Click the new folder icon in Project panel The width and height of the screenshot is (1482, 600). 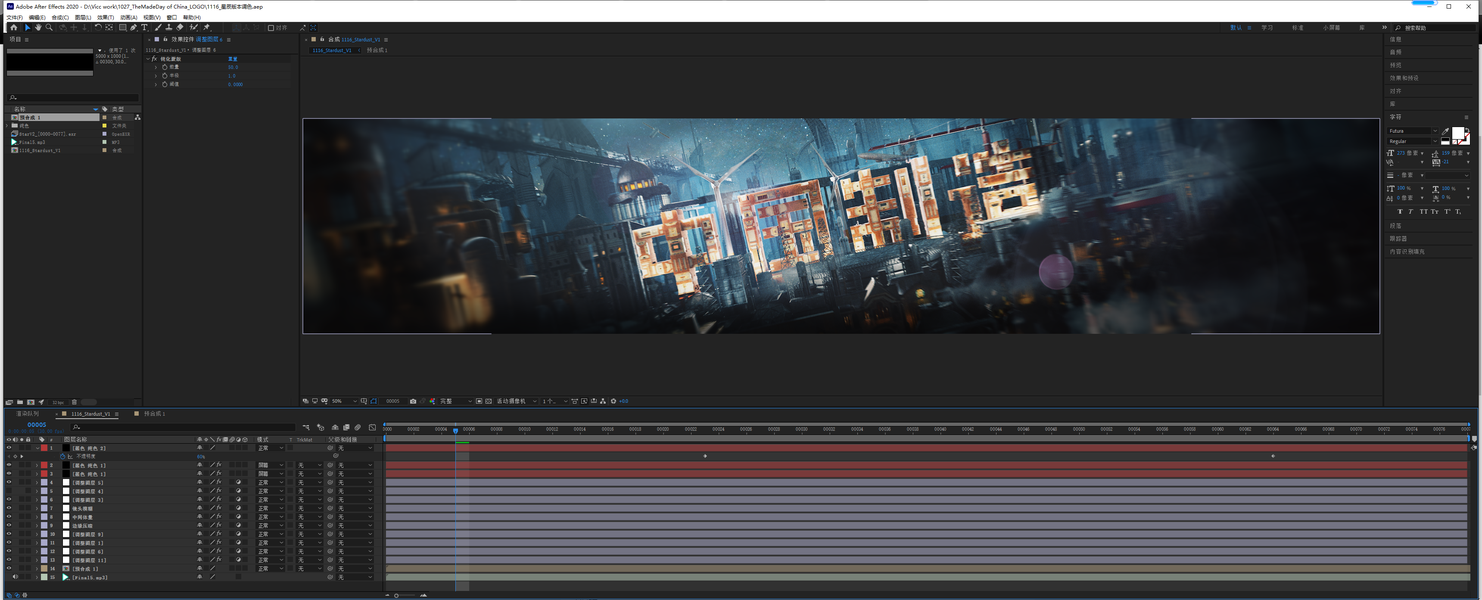[x=20, y=402]
